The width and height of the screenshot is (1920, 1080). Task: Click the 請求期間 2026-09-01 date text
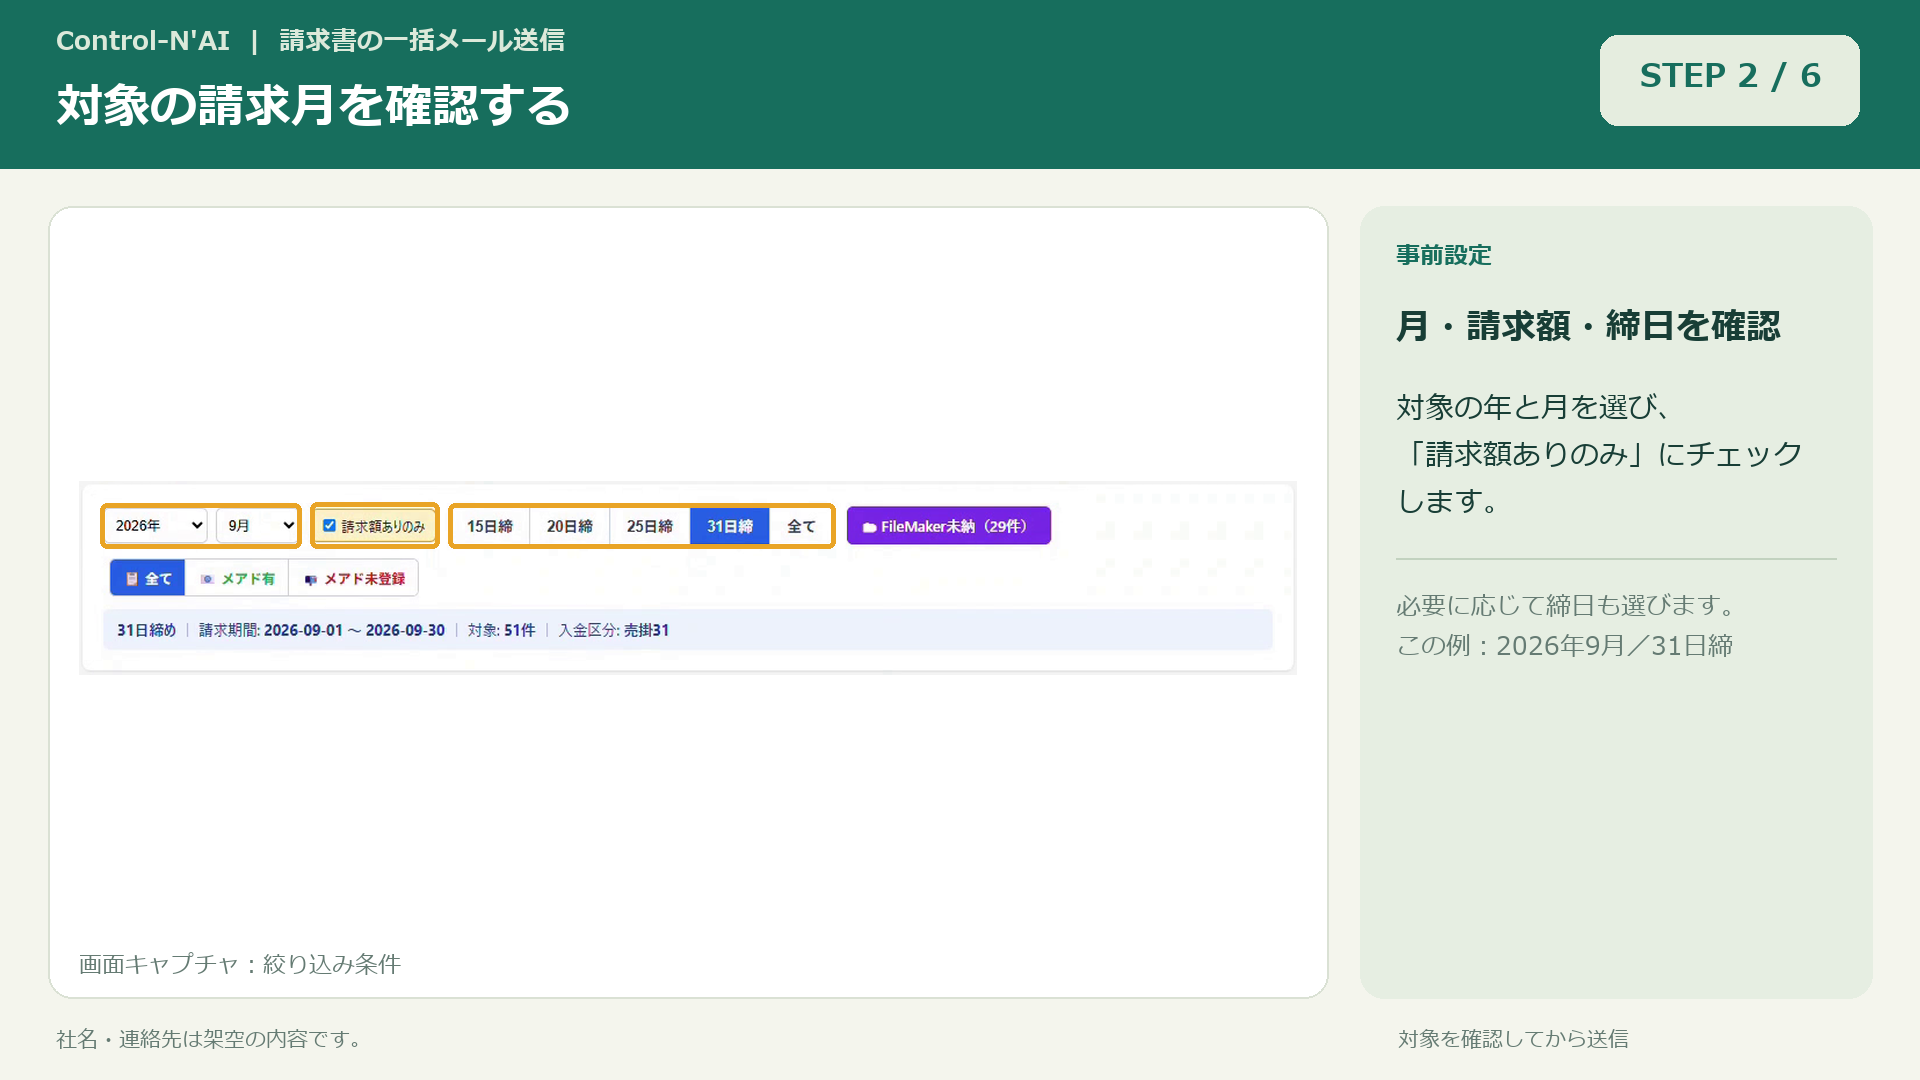click(x=303, y=631)
